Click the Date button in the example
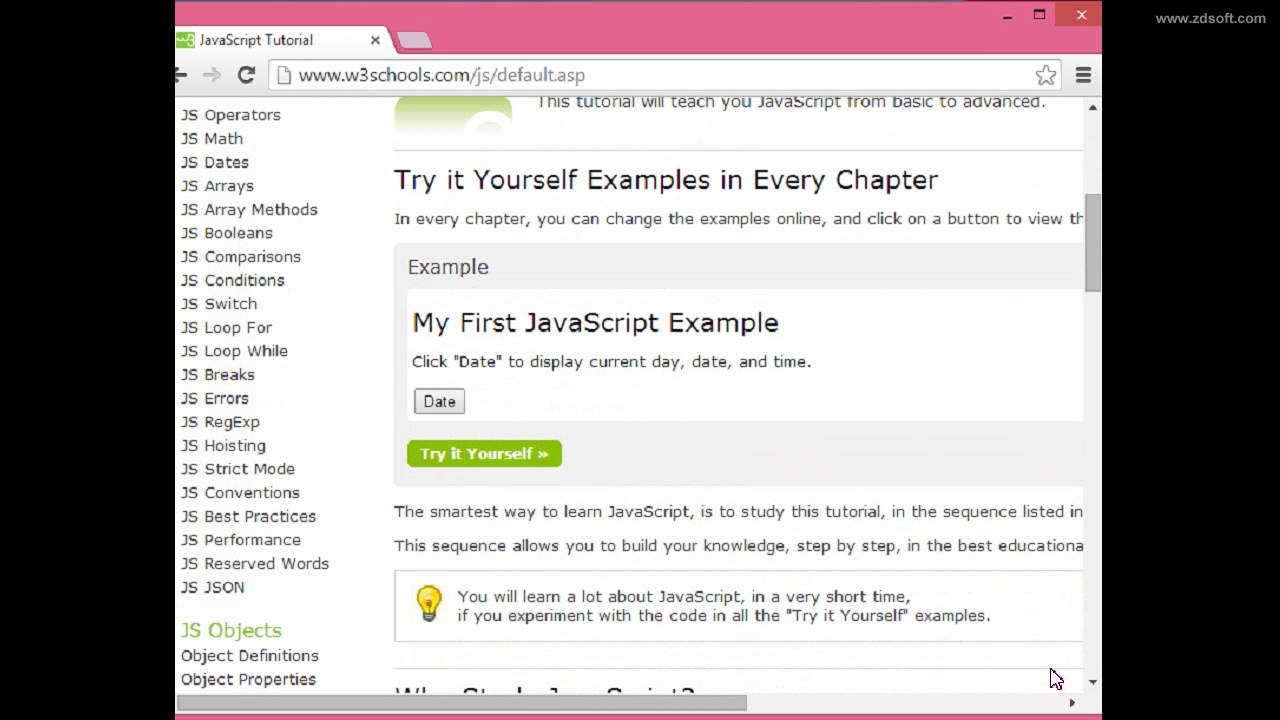 pos(439,401)
